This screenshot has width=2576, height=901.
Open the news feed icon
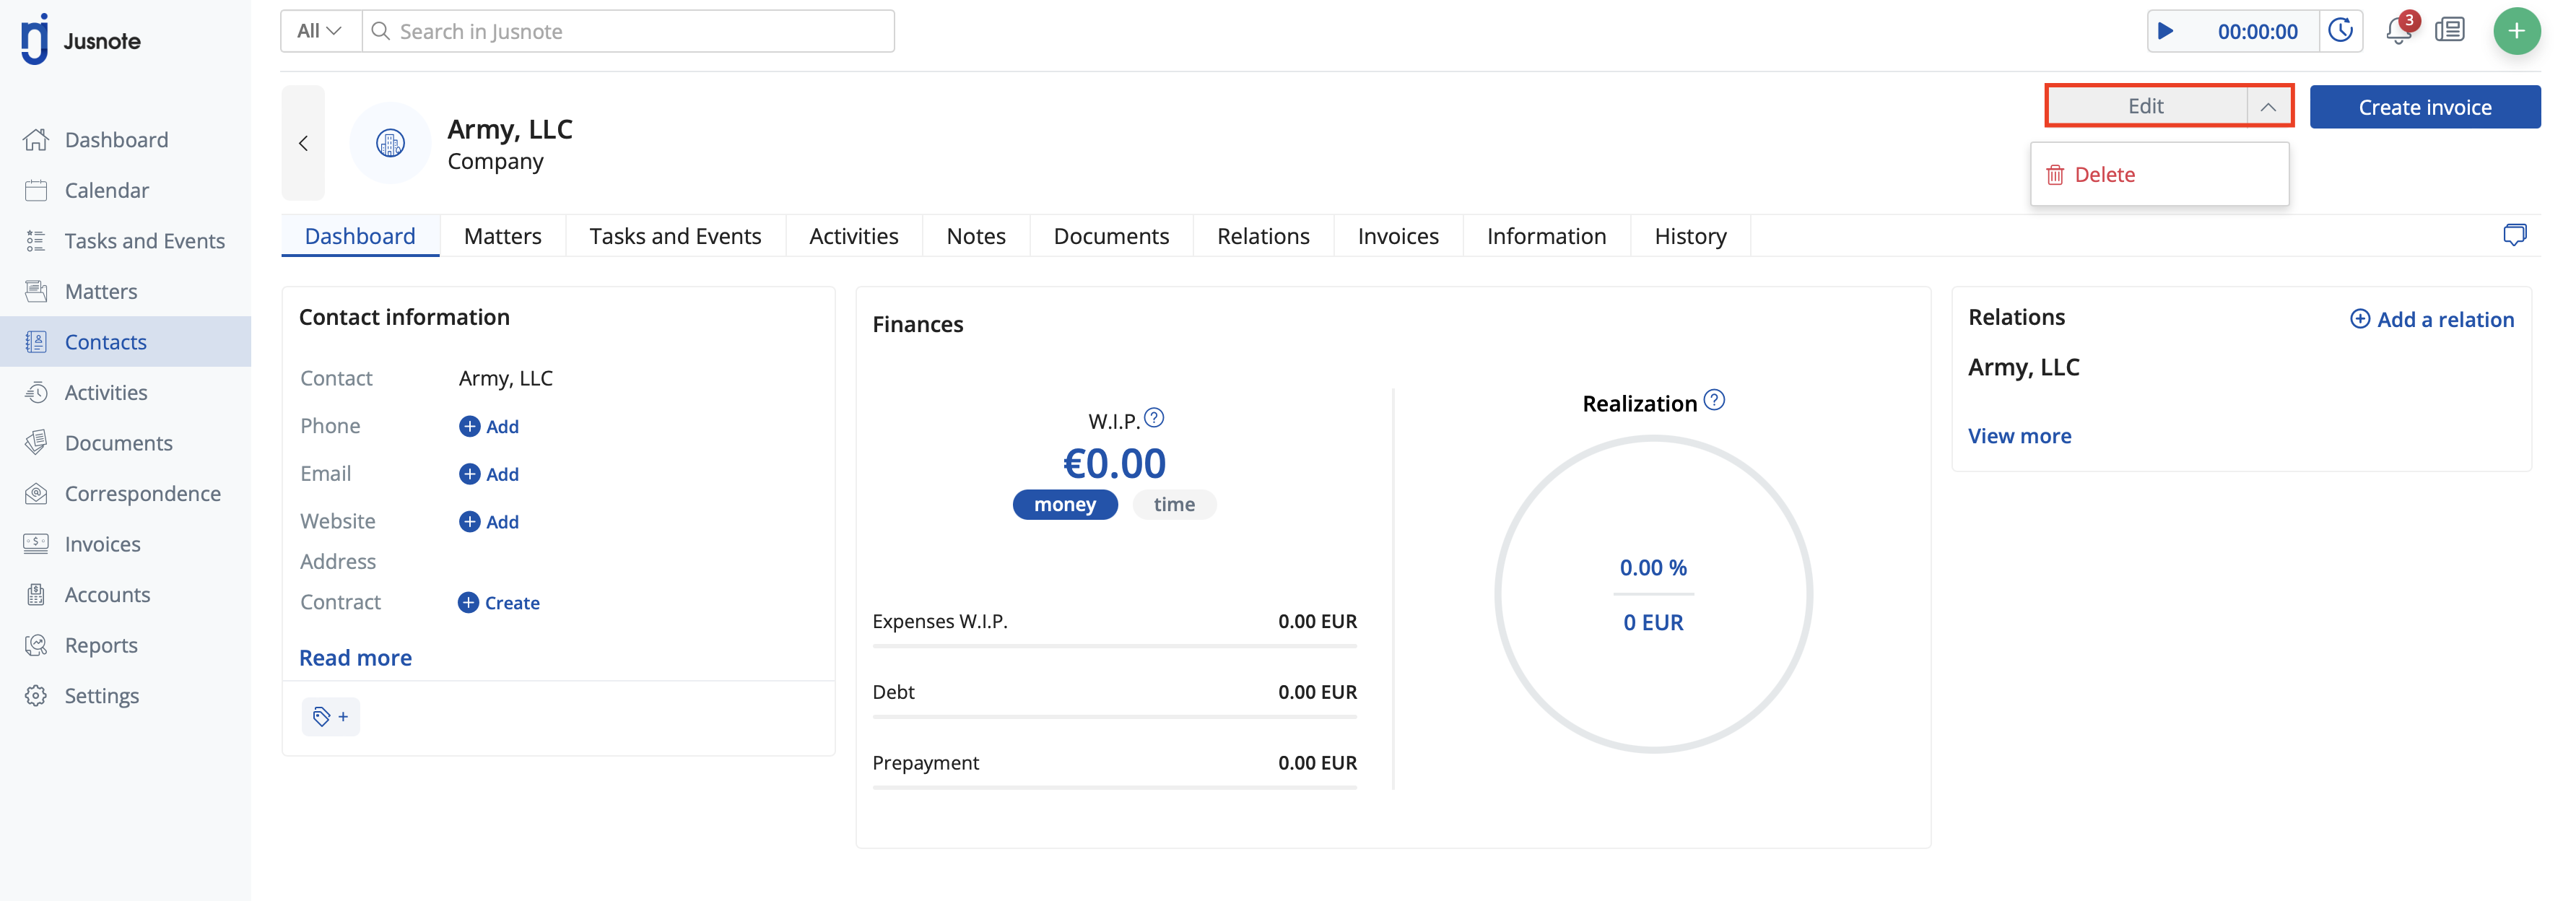tap(2449, 31)
